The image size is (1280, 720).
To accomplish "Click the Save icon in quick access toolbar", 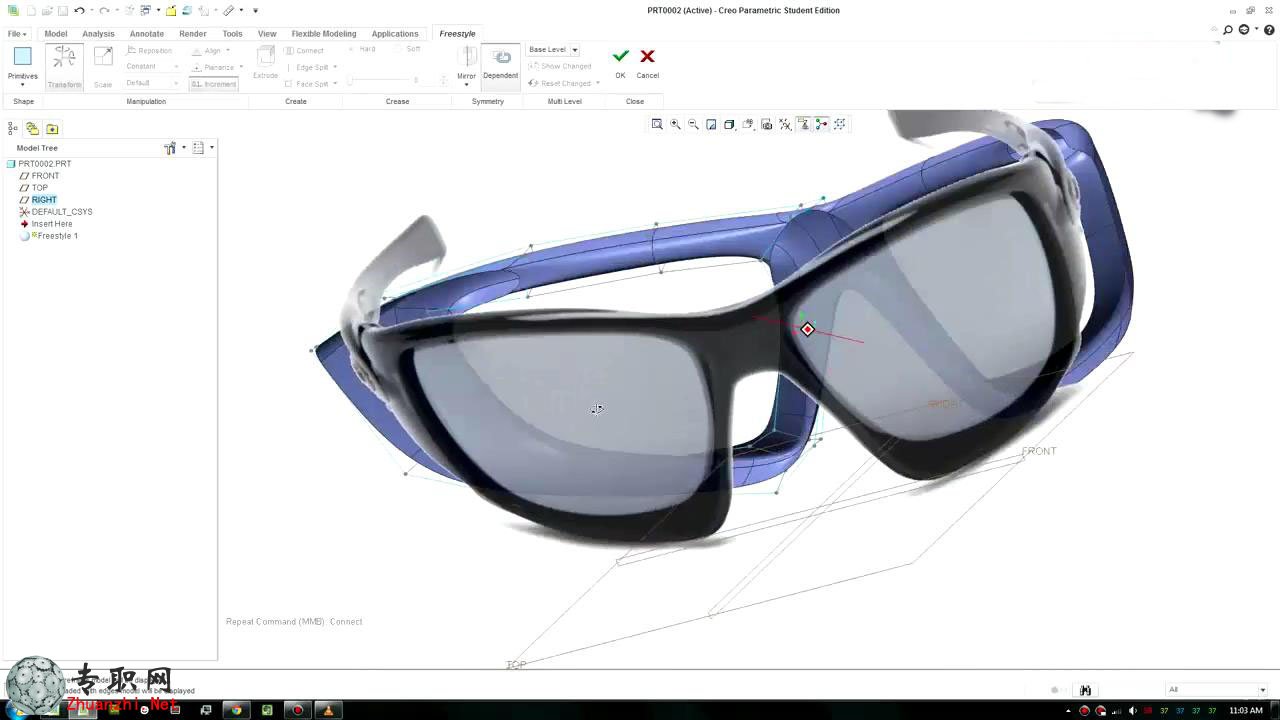I will click(61, 10).
